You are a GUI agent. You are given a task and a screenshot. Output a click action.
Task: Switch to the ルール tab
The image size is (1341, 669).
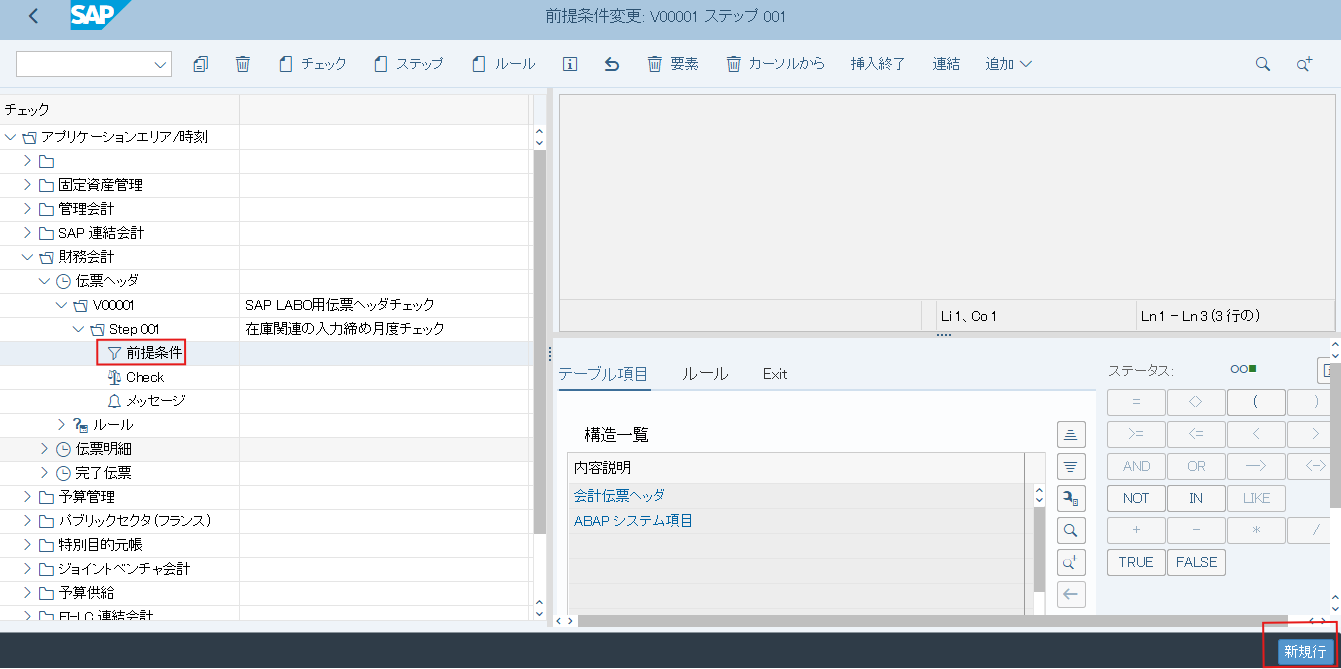704,374
